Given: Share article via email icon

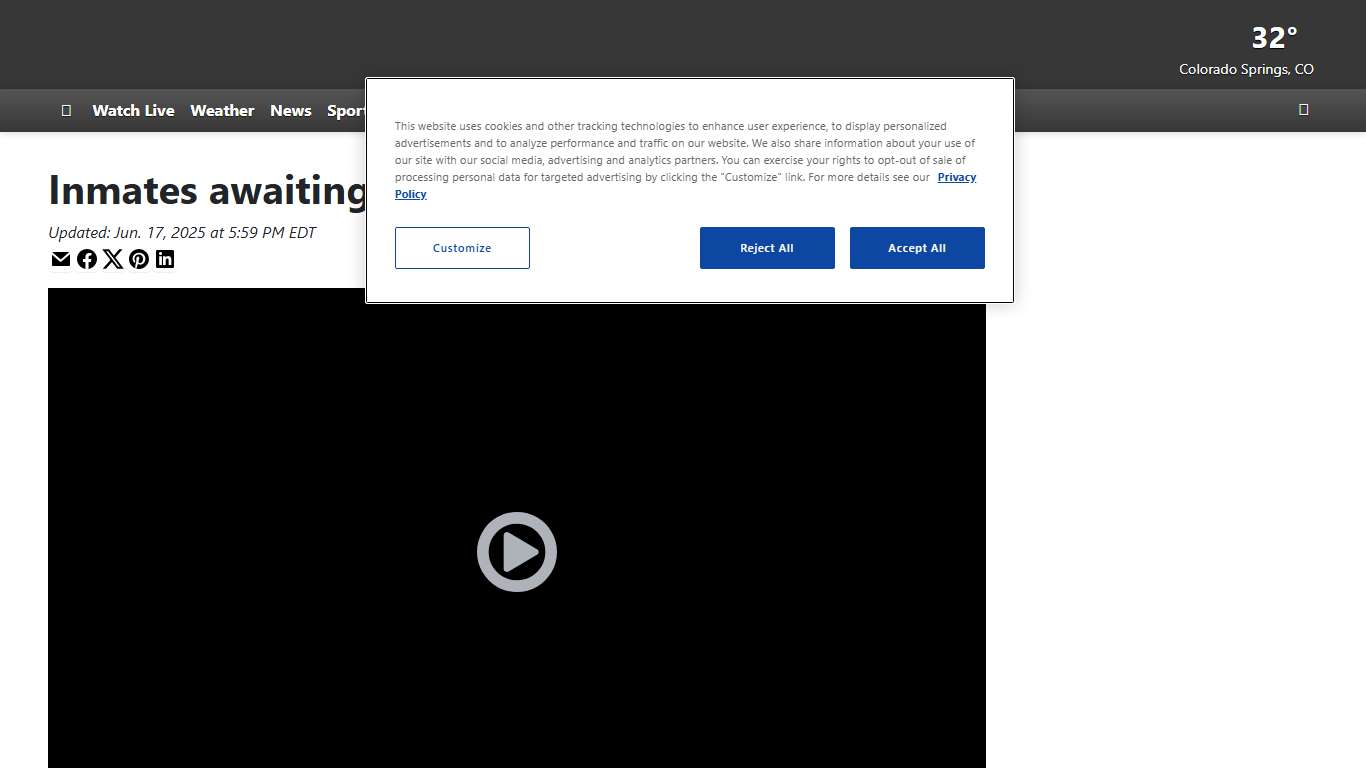Looking at the screenshot, I should [61, 260].
